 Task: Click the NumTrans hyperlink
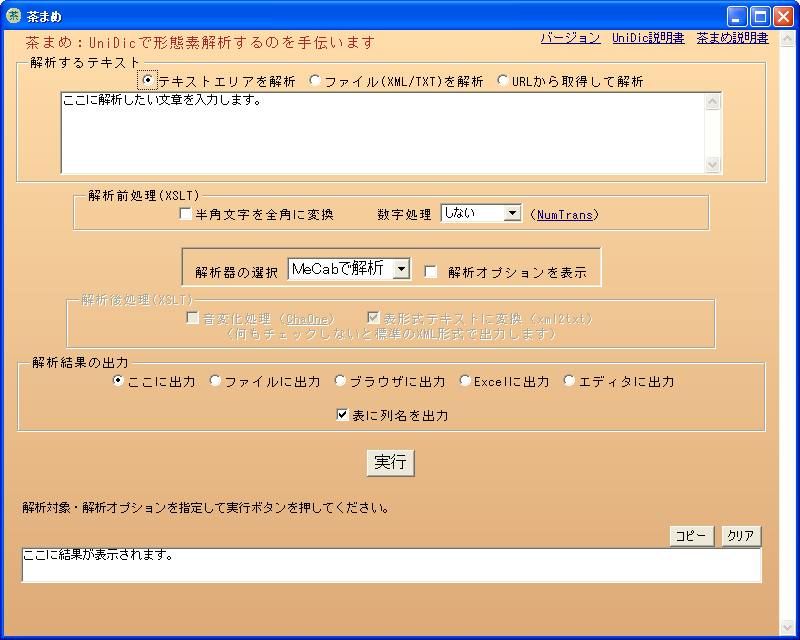pos(564,214)
